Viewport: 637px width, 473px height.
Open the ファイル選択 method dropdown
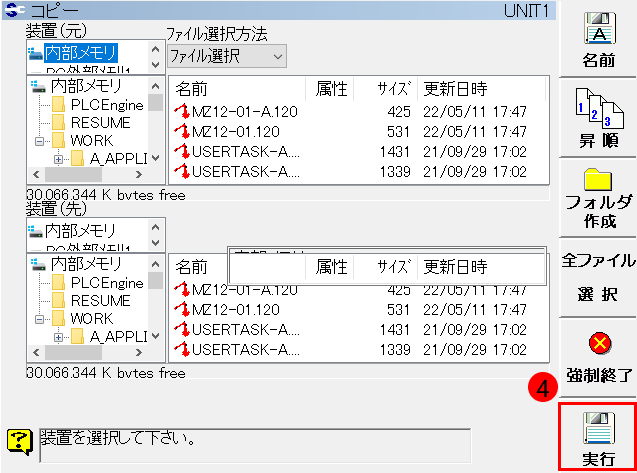pos(227,56)
